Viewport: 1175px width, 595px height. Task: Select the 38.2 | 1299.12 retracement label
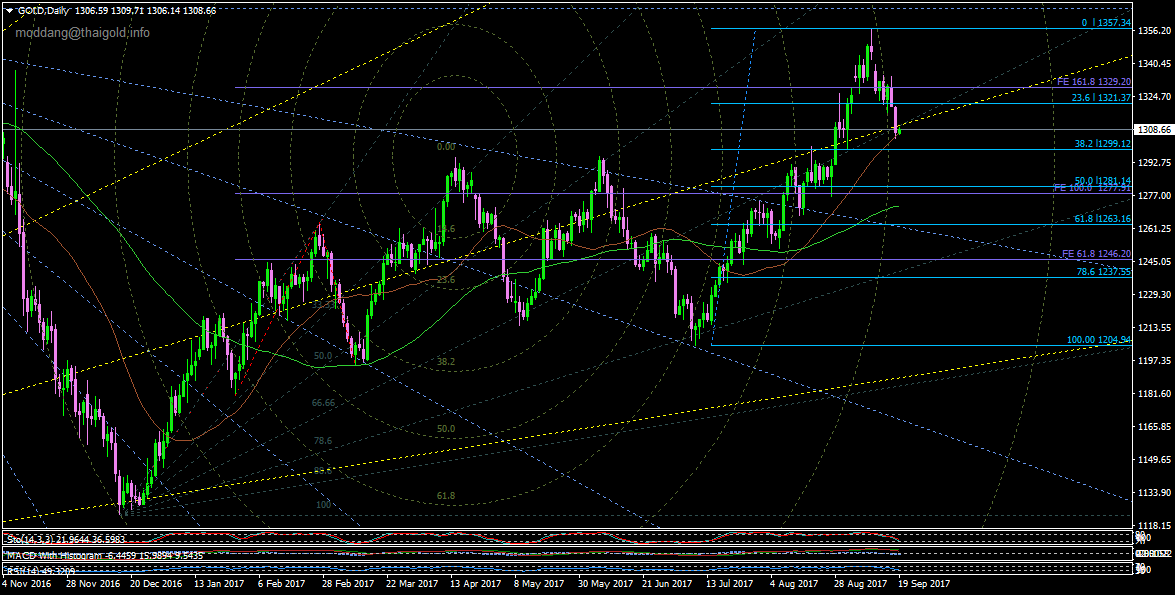tap(1103, 143)
